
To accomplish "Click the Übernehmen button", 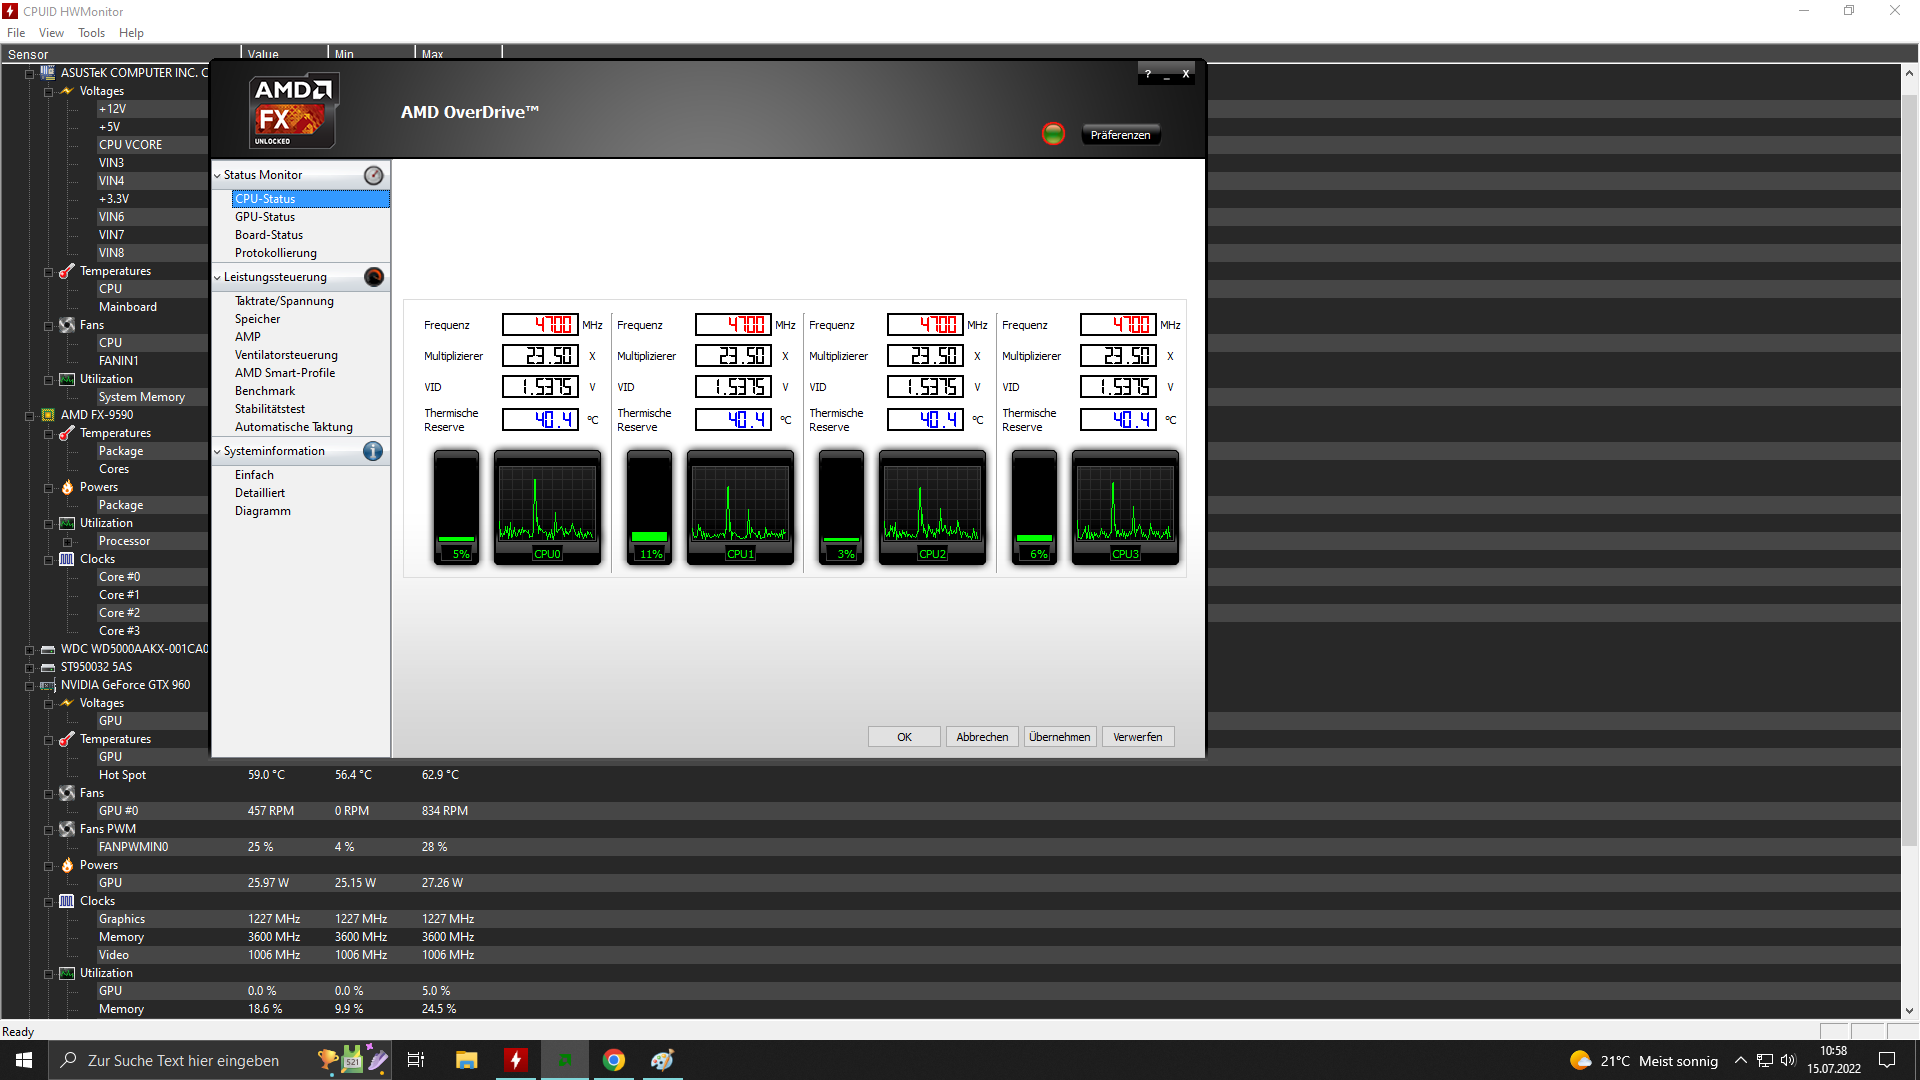I will click(1059, 737).
